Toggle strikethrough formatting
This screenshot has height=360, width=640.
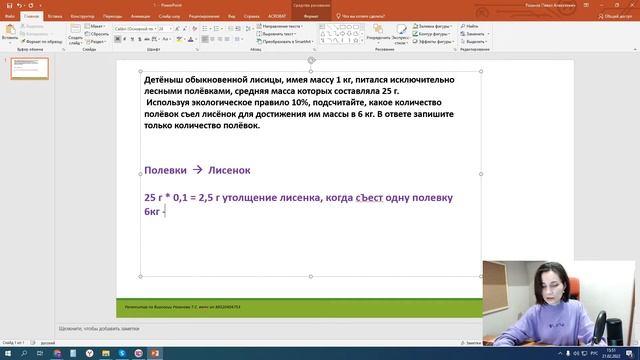point(147,39)
